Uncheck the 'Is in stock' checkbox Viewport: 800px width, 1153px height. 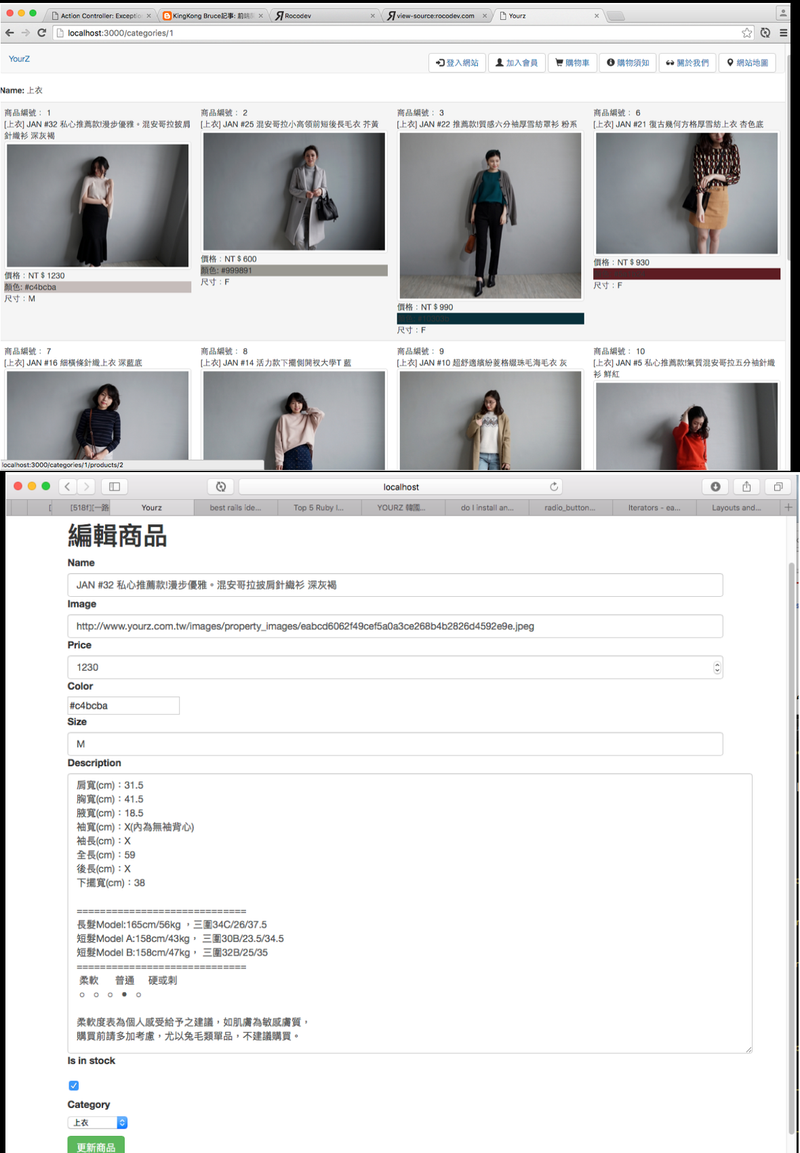(73, 1085)
